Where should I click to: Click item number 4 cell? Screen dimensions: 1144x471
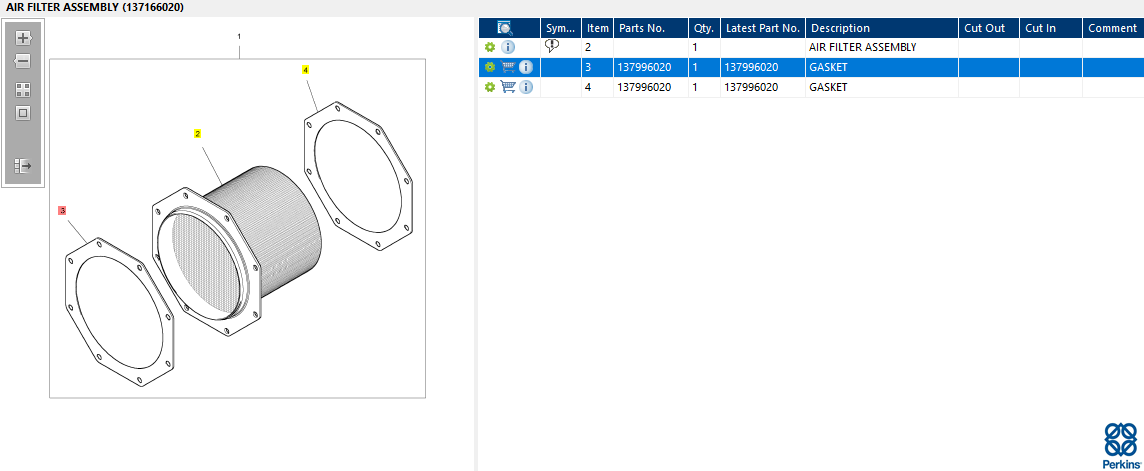598,87
